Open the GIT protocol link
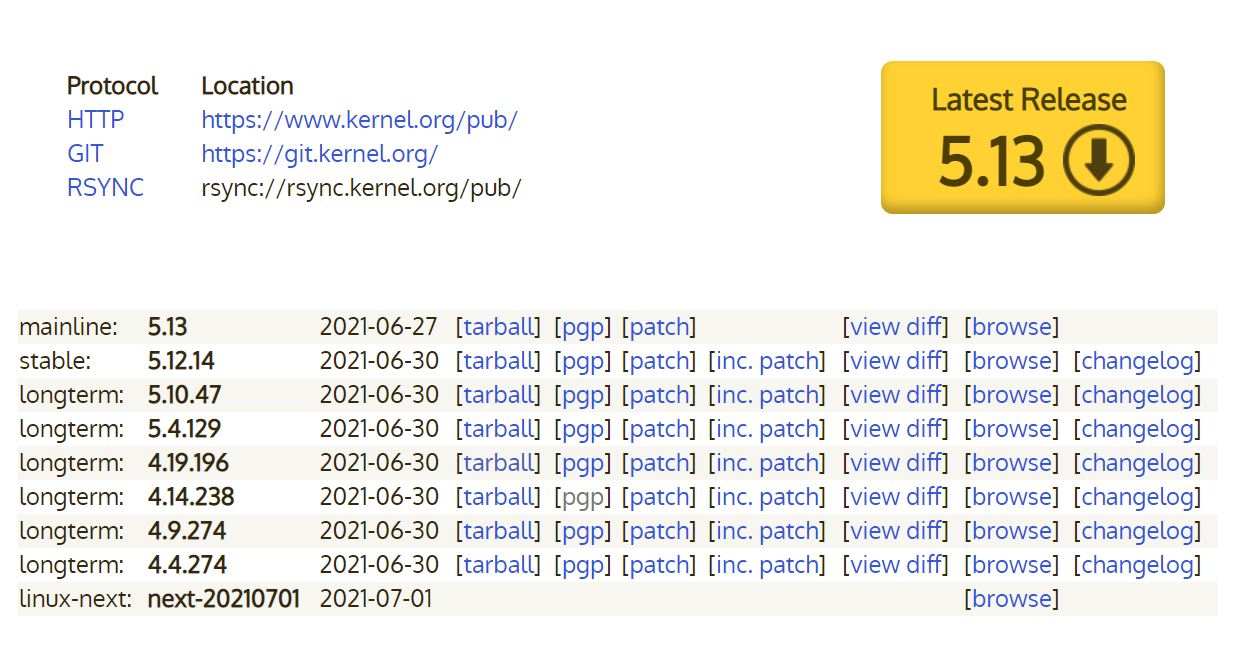The image size is (1237, 660). click(x=85, y=154)
